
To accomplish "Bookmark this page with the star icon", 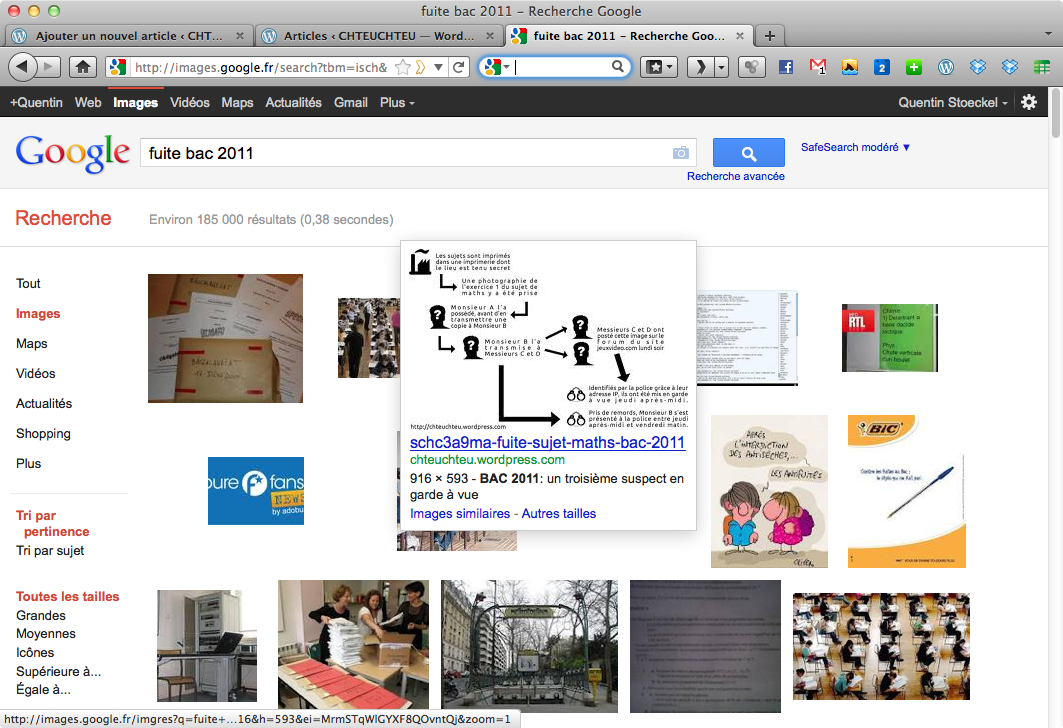I will (403, 67).
